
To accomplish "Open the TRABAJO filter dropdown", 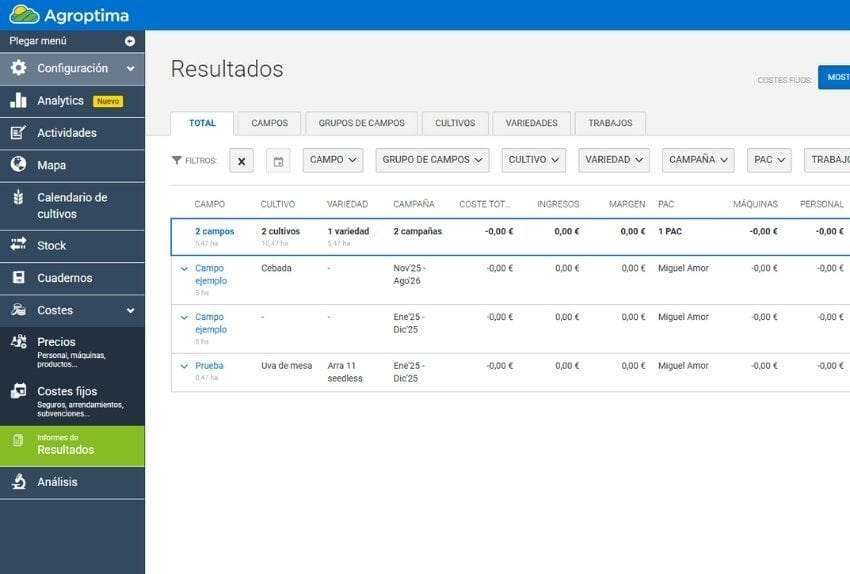I will pos(827,160).
